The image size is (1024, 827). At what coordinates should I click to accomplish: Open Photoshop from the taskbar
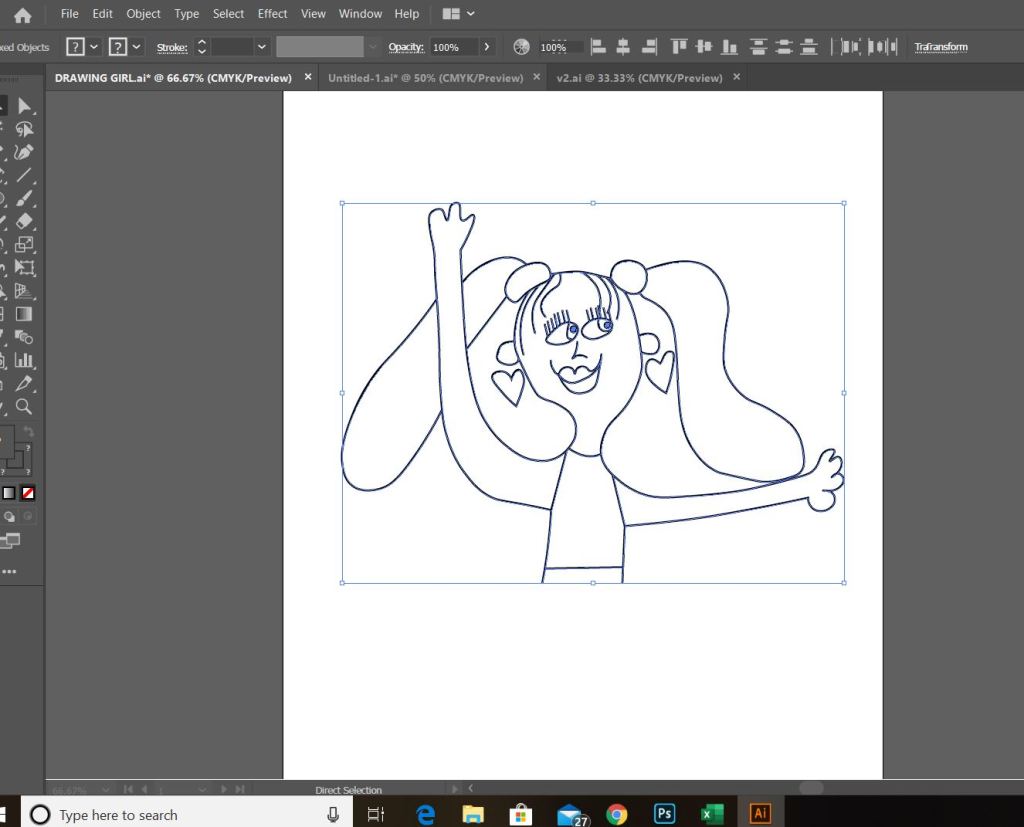tap(664, 814)
